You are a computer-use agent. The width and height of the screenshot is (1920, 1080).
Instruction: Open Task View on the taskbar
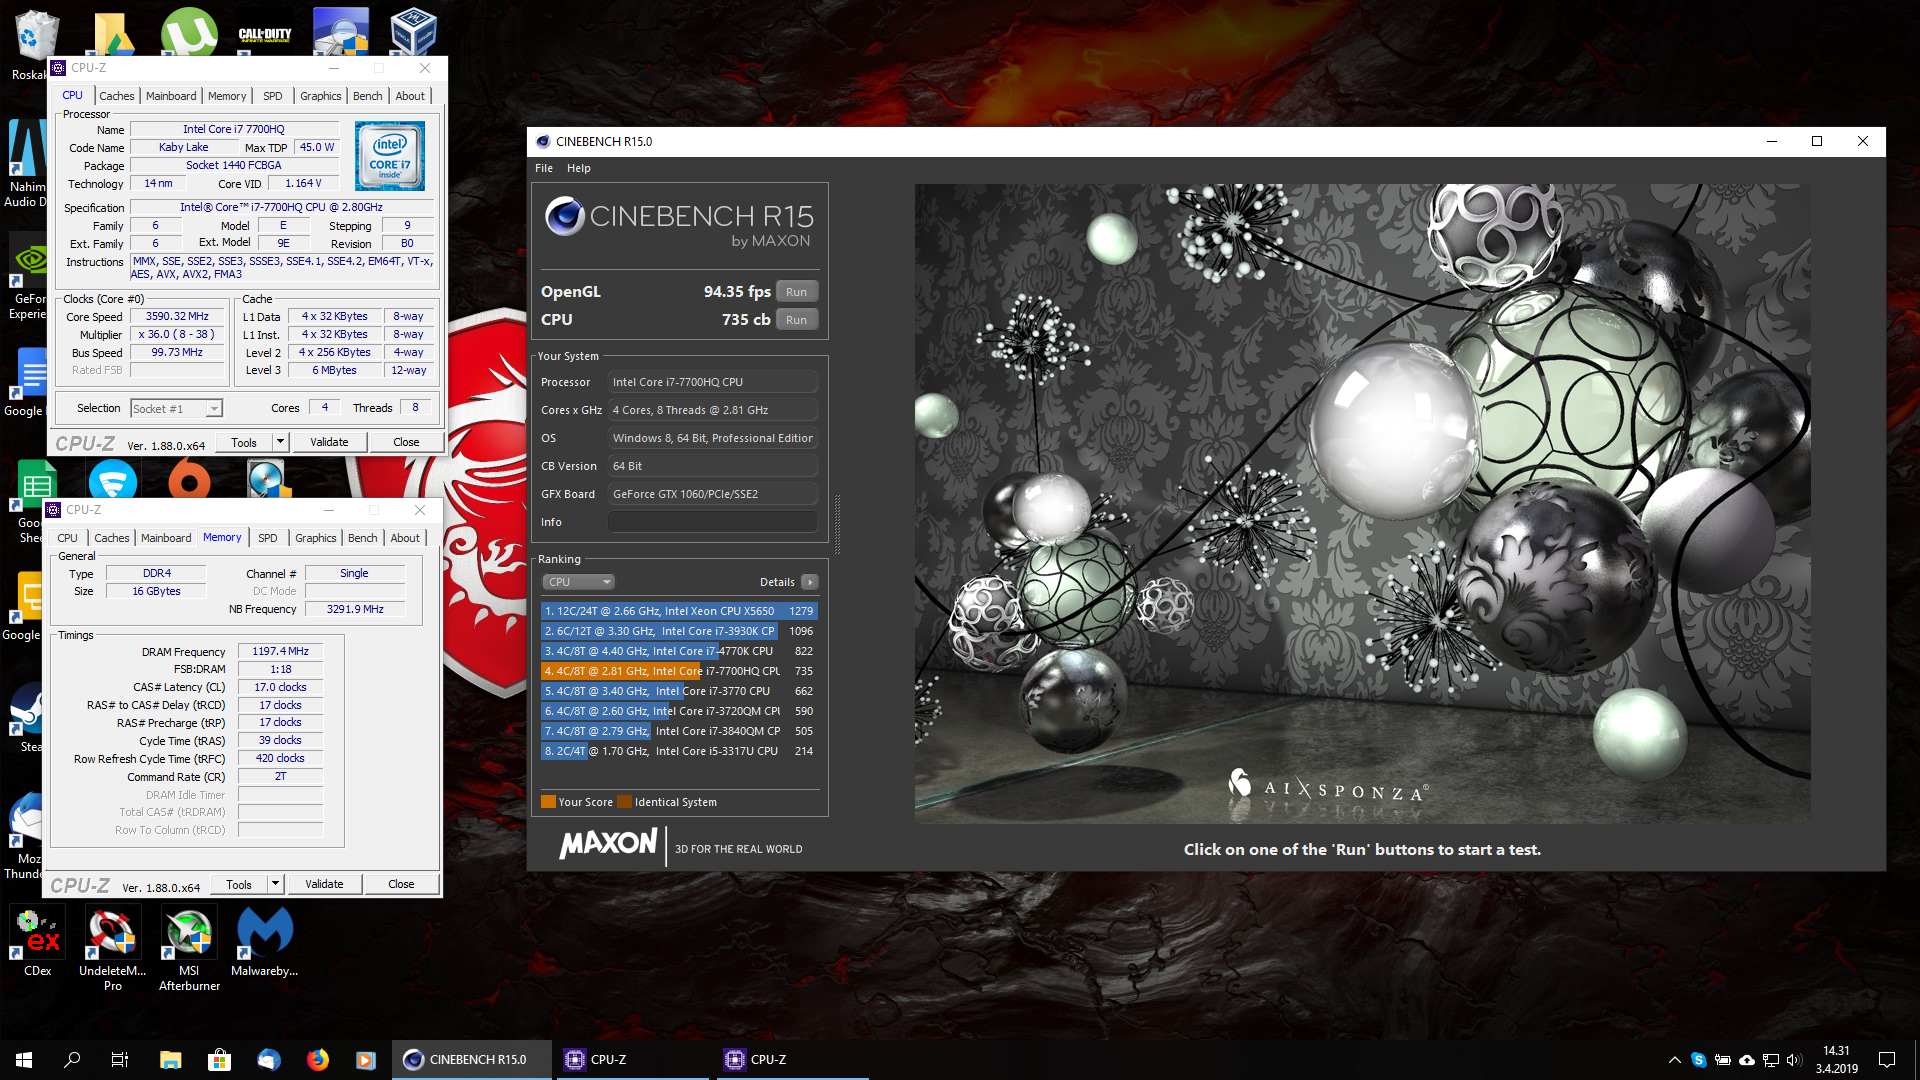tap(120, 1060)
